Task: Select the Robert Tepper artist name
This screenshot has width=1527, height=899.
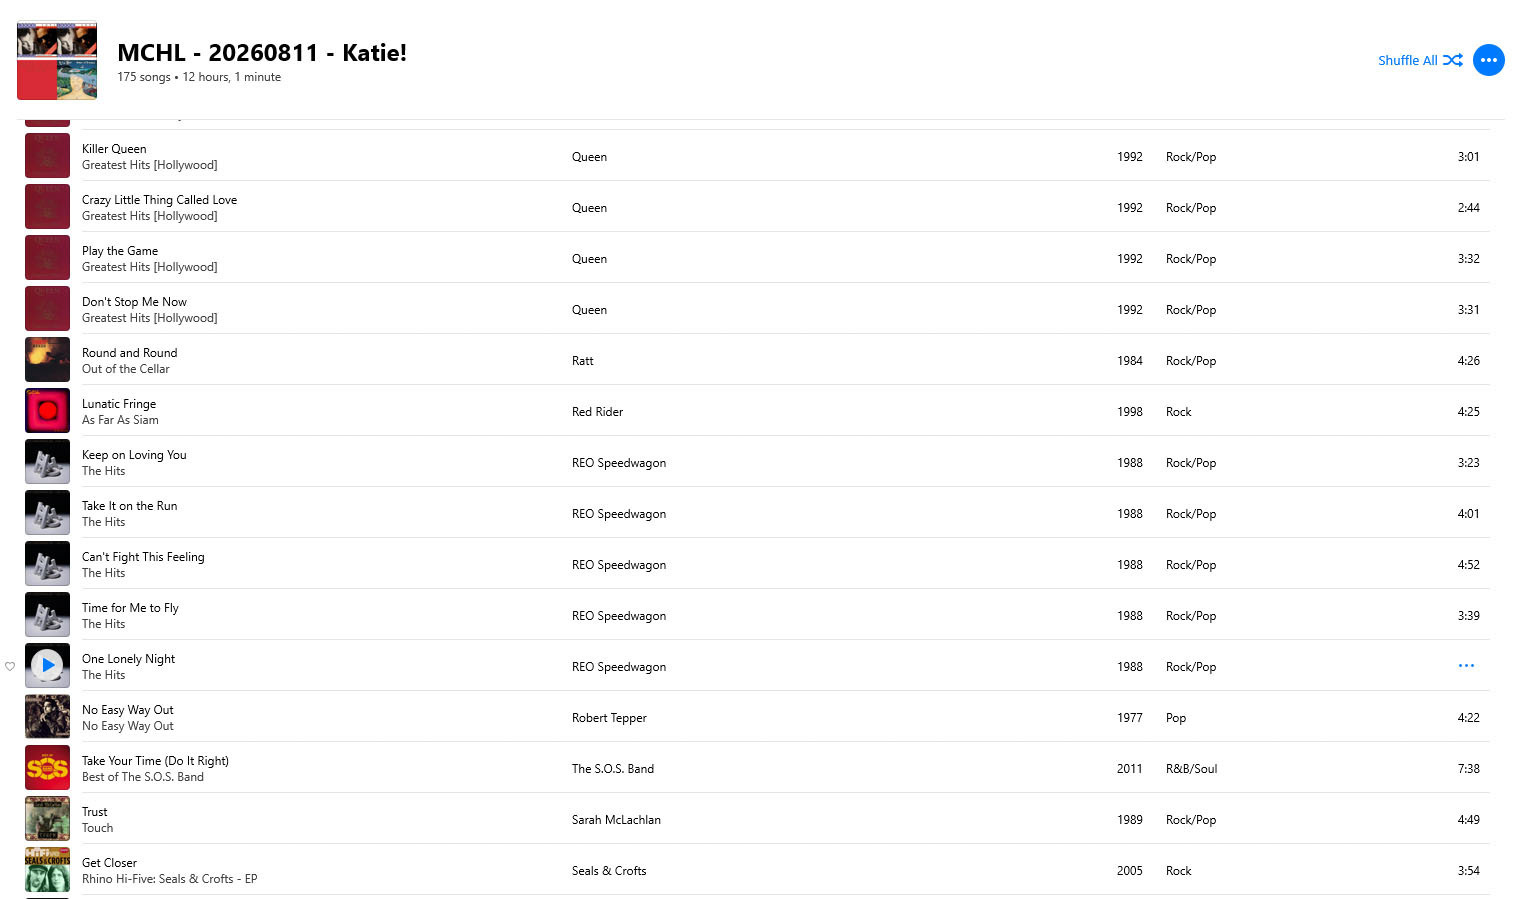Action: pyautogui.click(x=609, y=718)
